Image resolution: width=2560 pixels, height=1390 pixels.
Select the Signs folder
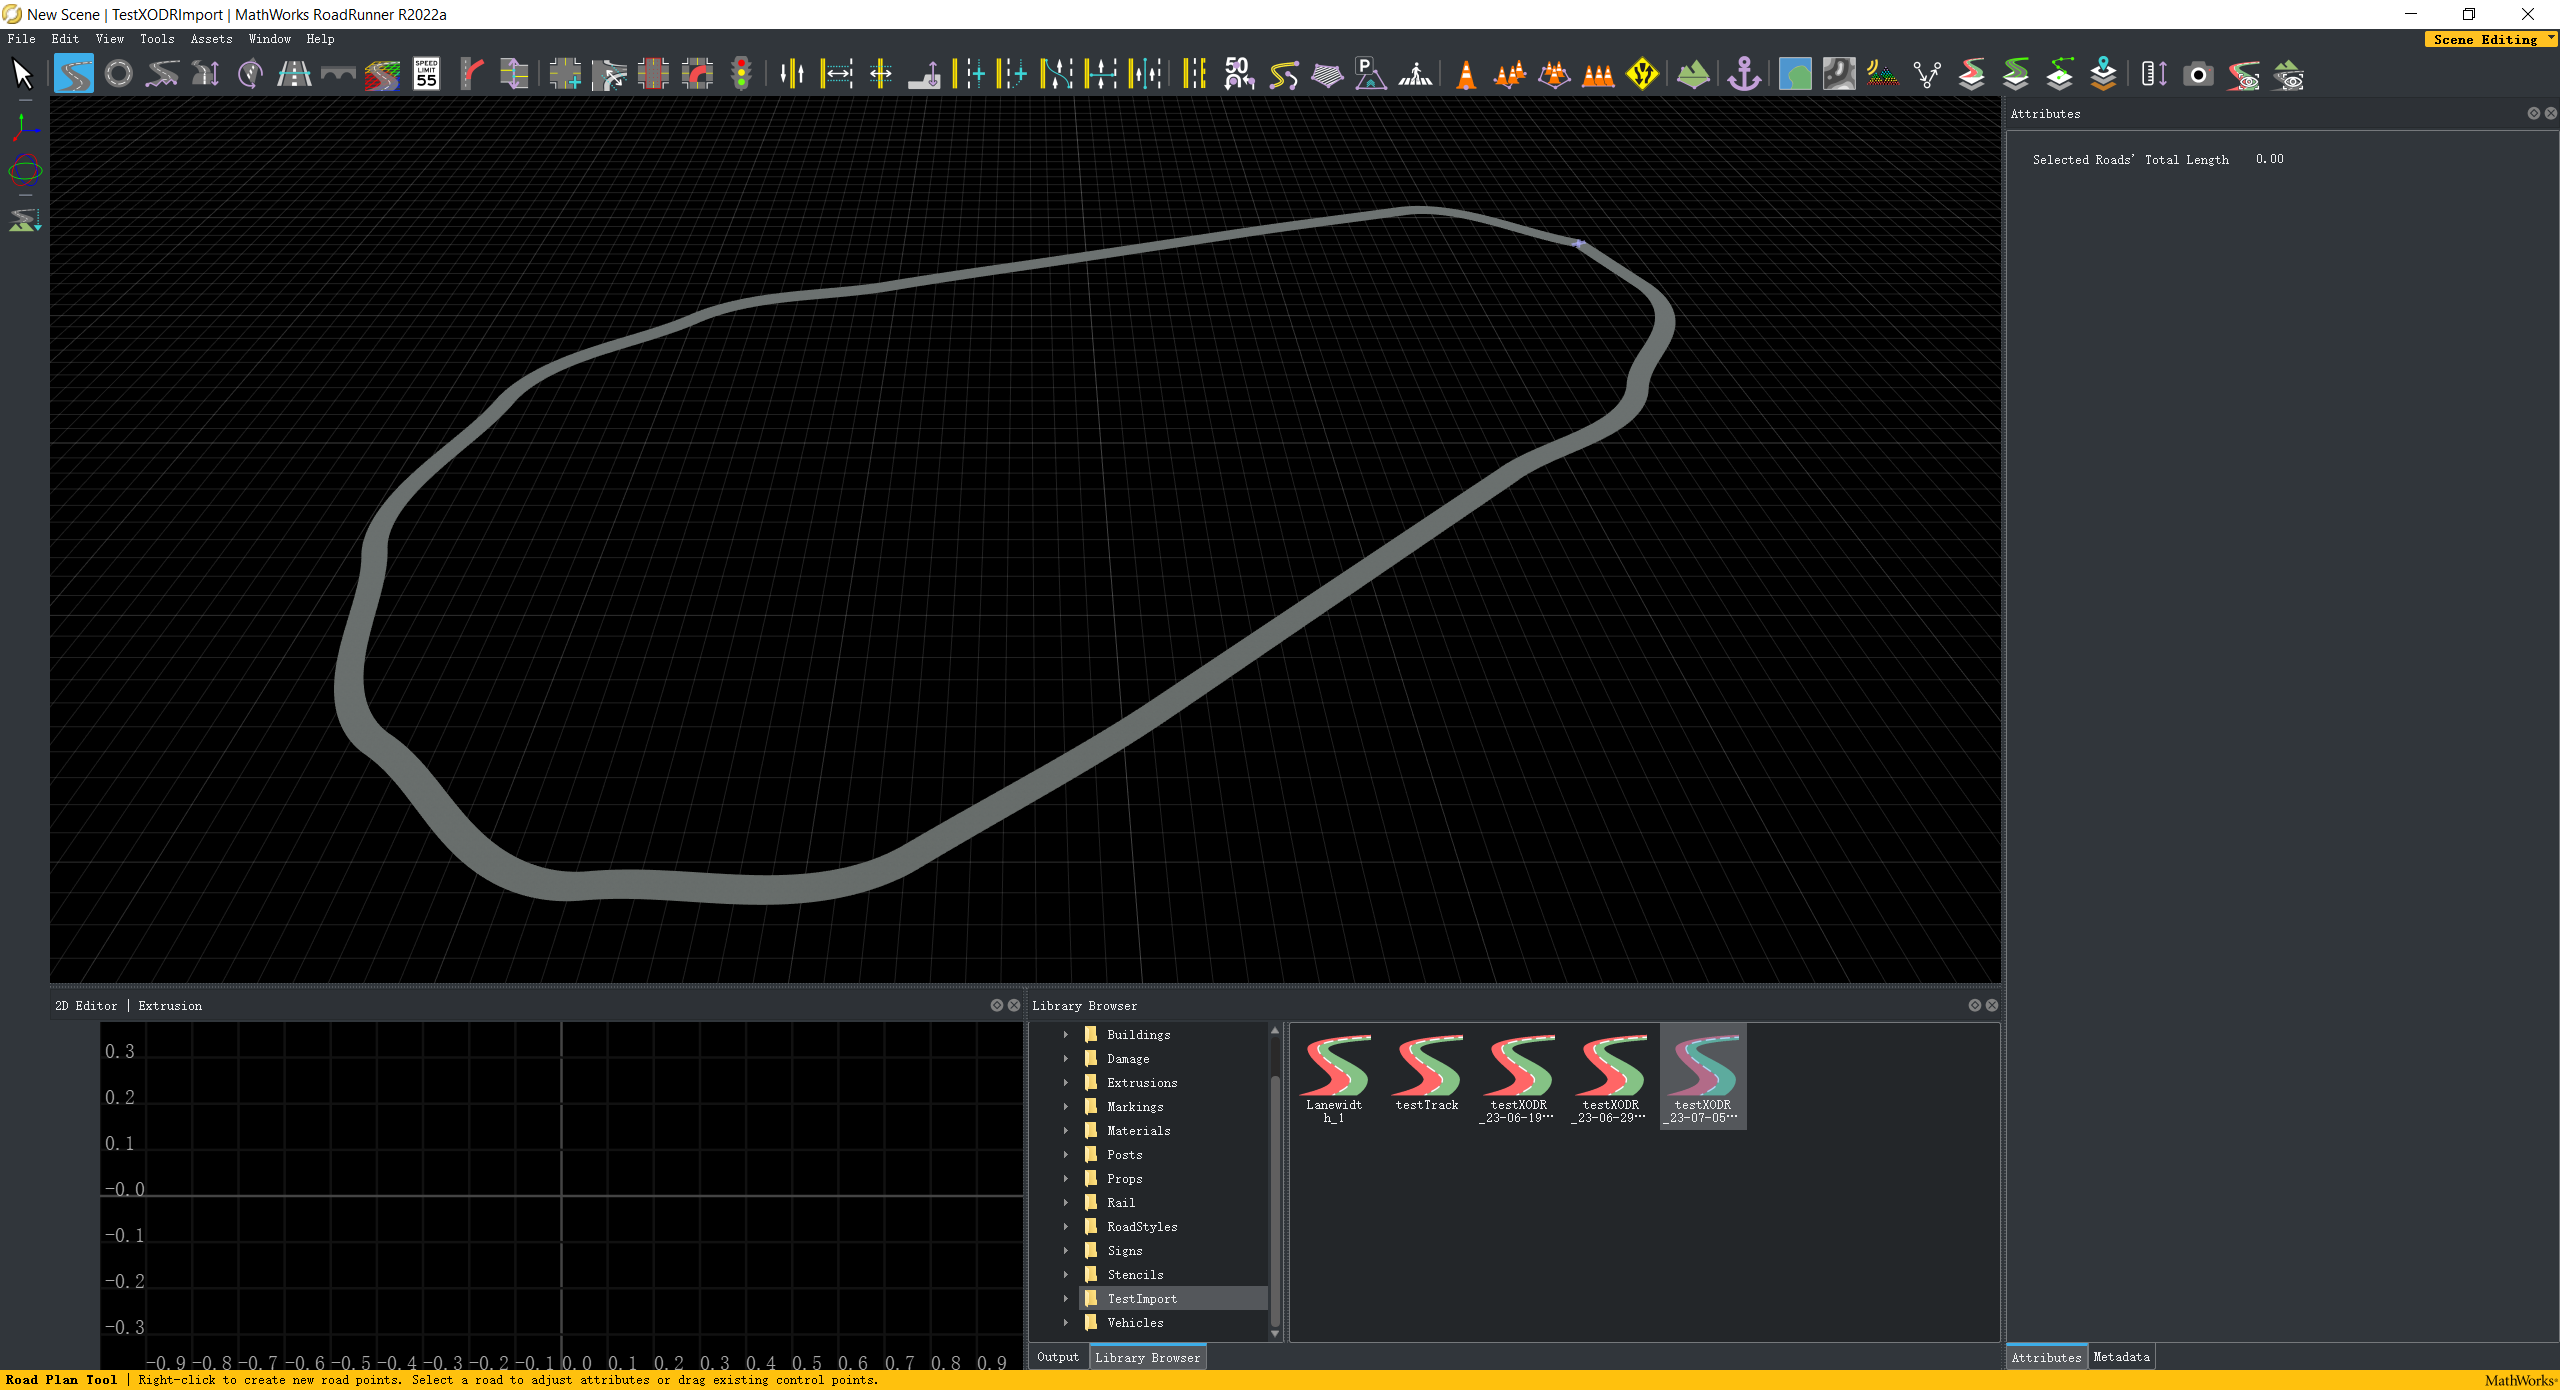click(x=1124, y=1251)
